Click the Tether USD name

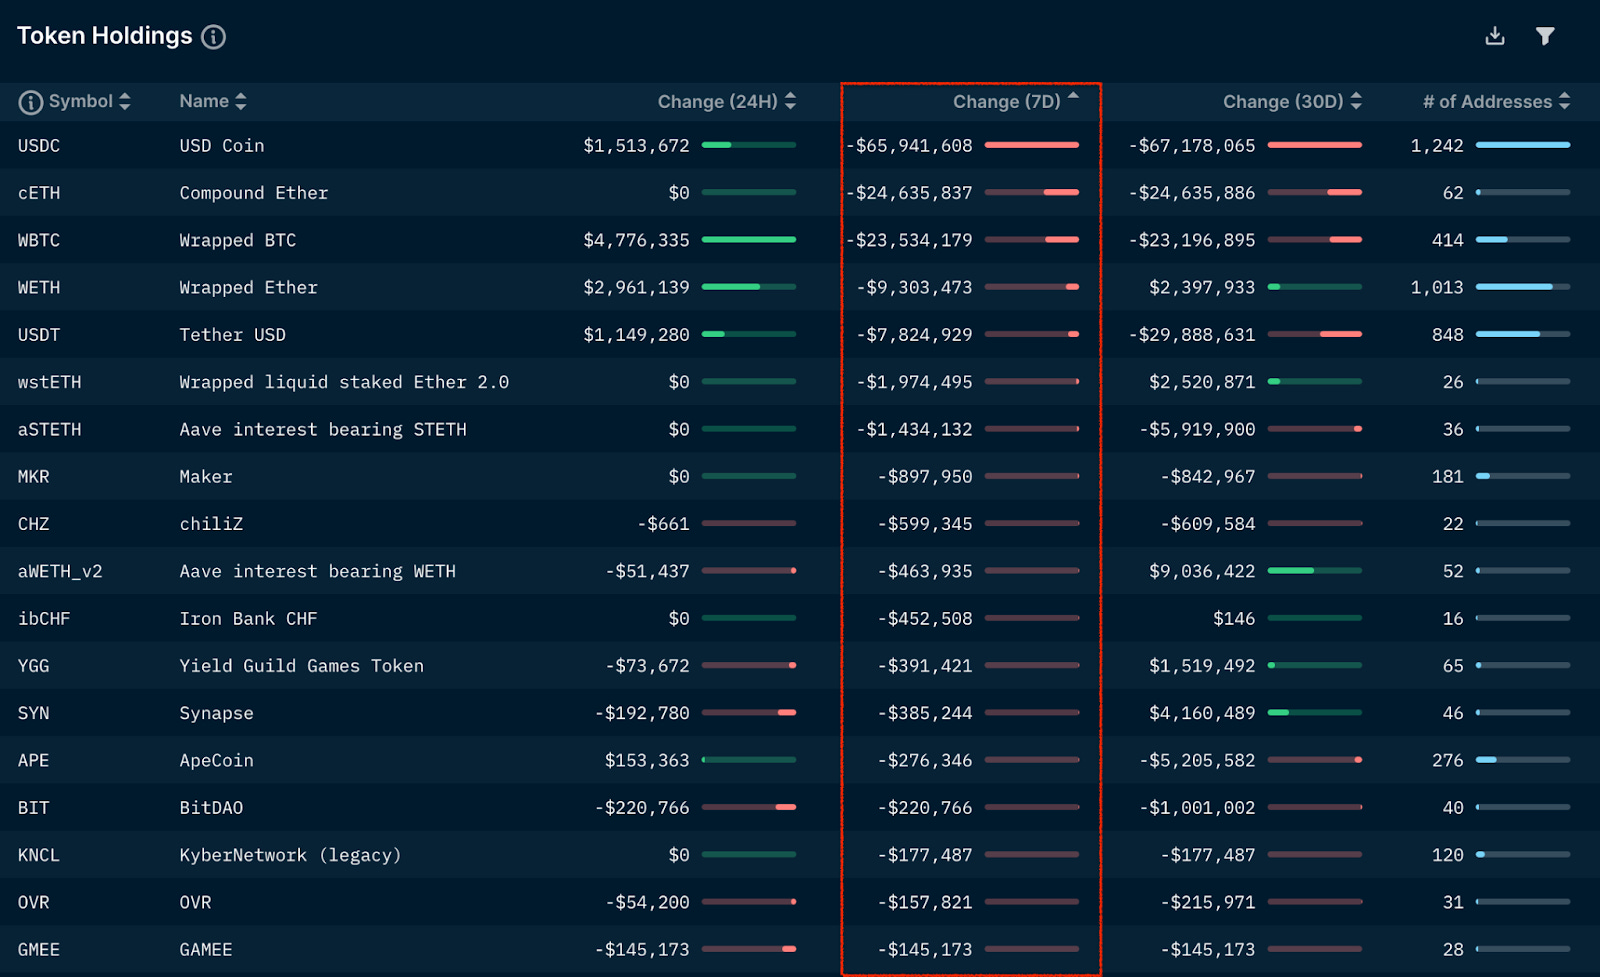(x=233, y=335)
